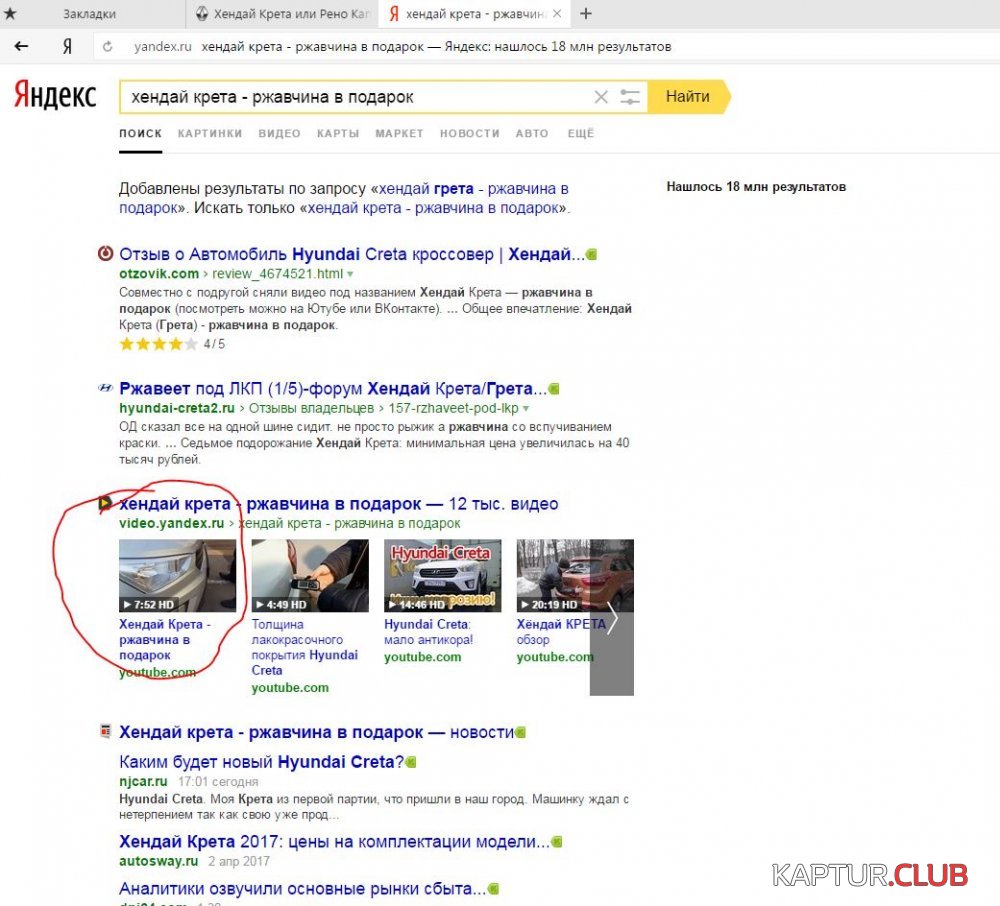Open 'Ржавеет под ЛКП (1/5)-форум' result
Viewport: 1000px width, 906px height.
333,388
